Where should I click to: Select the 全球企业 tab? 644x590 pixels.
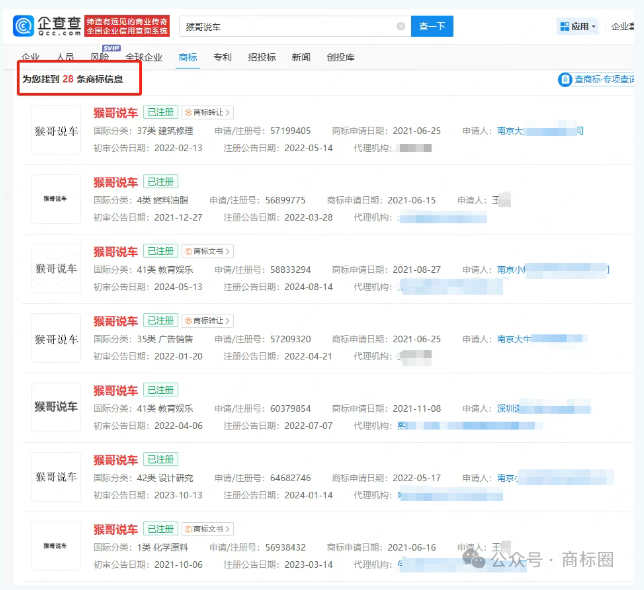pyautogui.click(x=144, y=58)
